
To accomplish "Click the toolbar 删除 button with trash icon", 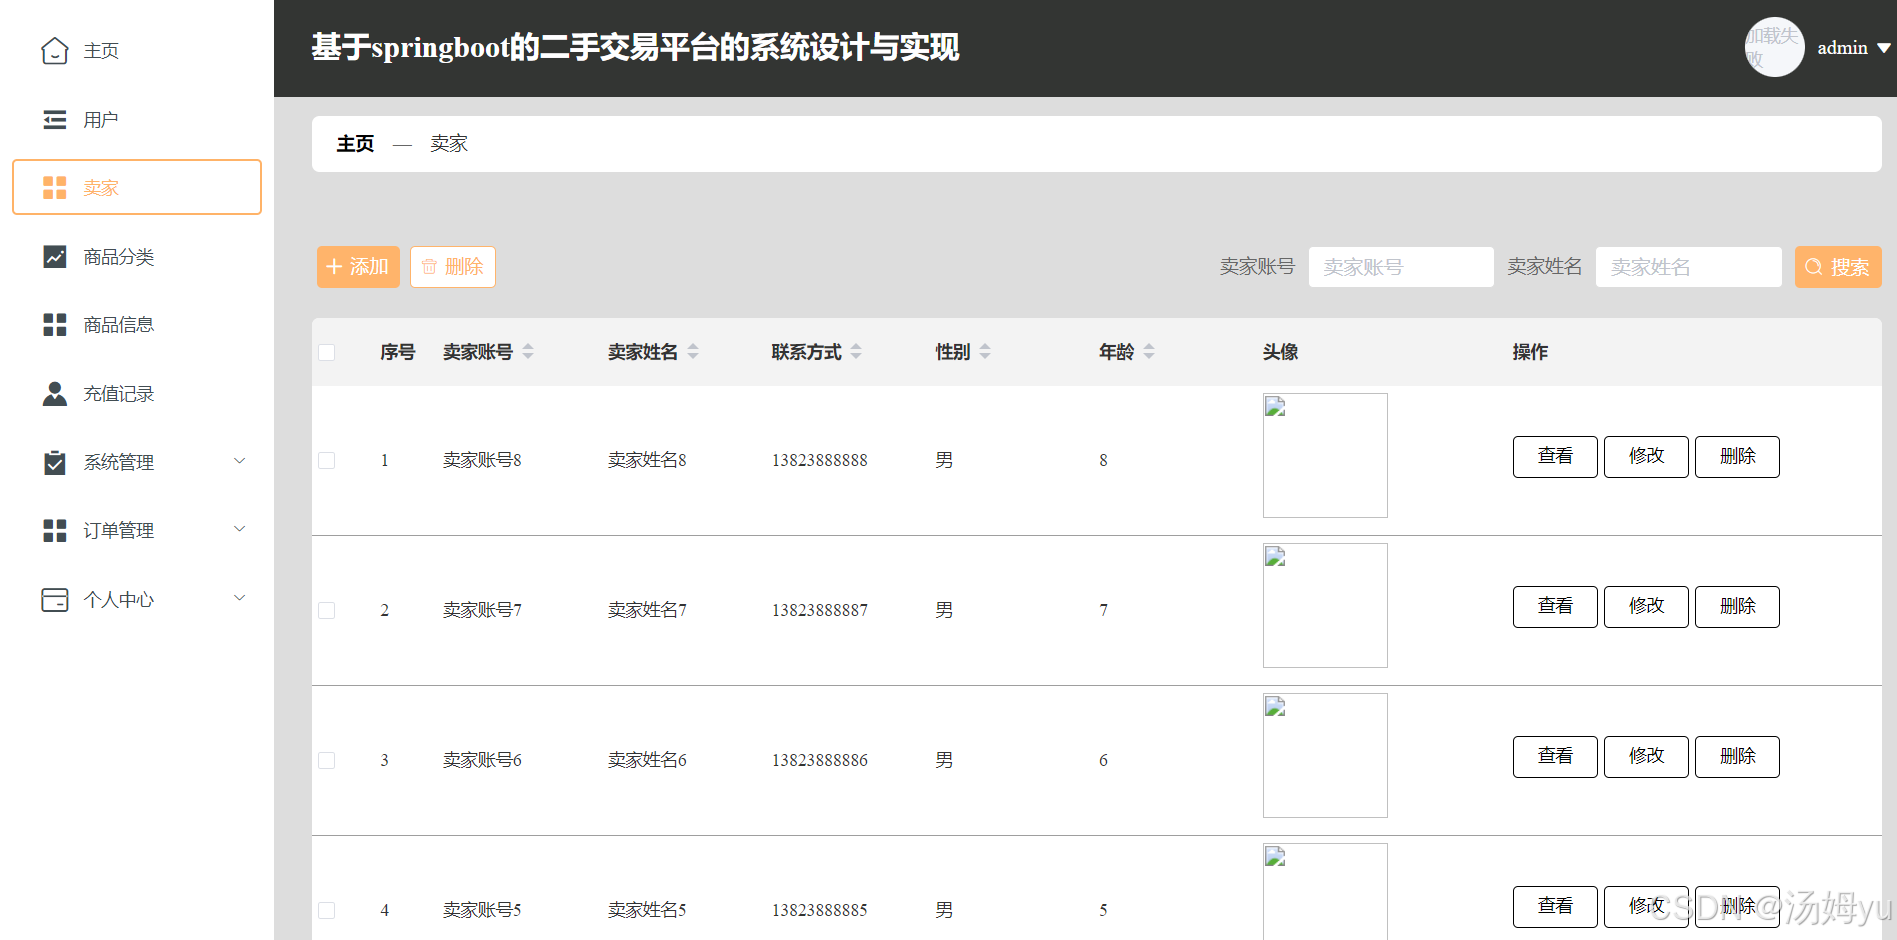I will click(453, 267).
